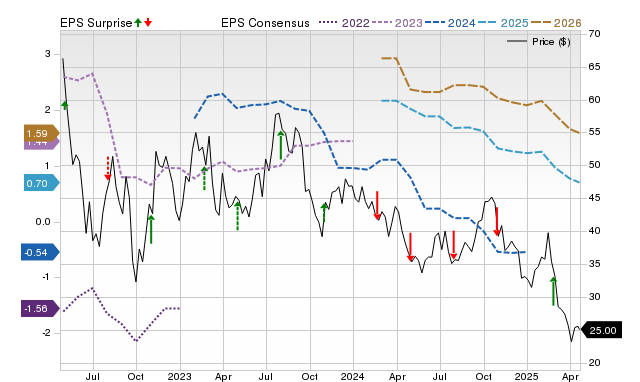The height and width of the screenshot is (382, 640).
Task: Click the -0.54 dark blue value tag
Action: coord(40,252)
